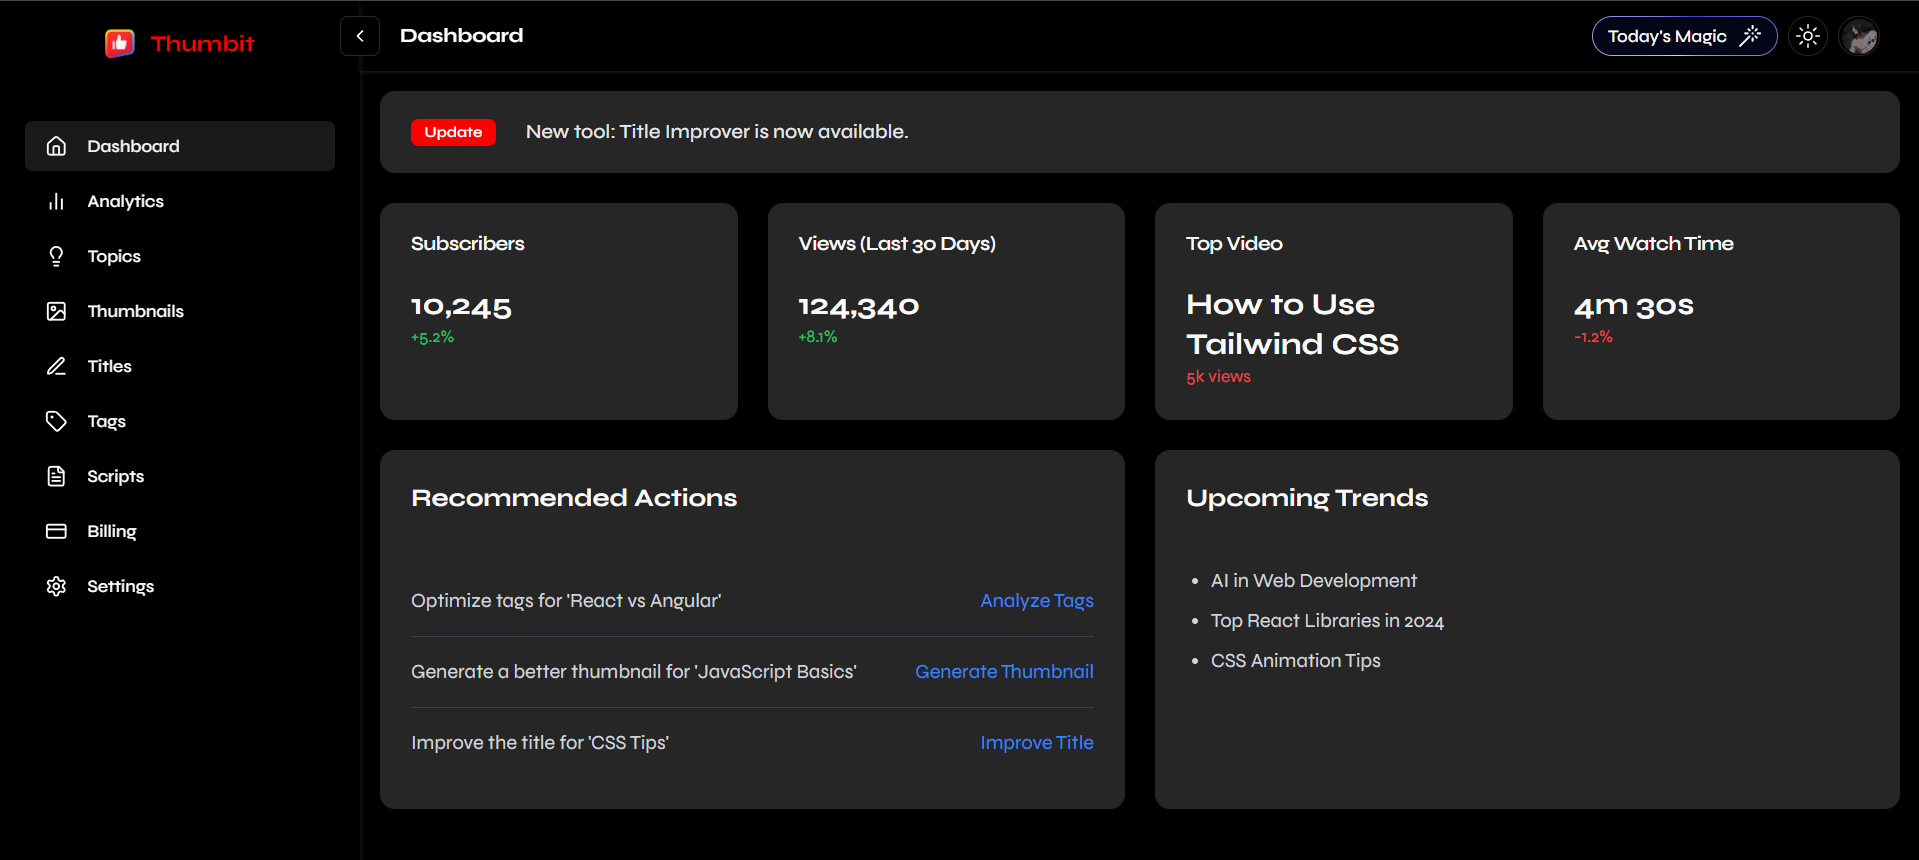Click the Generate Thumbnail link
The image size is (1919, 860).
1004,672
